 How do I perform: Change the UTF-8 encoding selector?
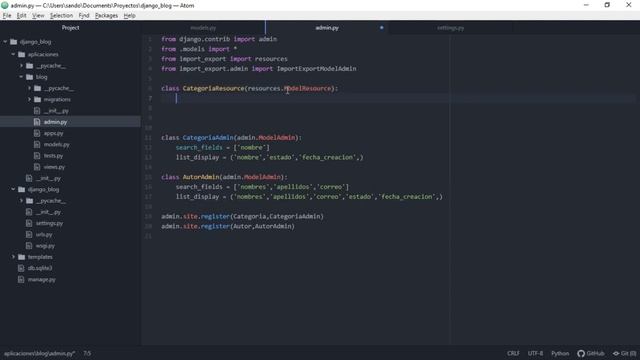point(535,353)
